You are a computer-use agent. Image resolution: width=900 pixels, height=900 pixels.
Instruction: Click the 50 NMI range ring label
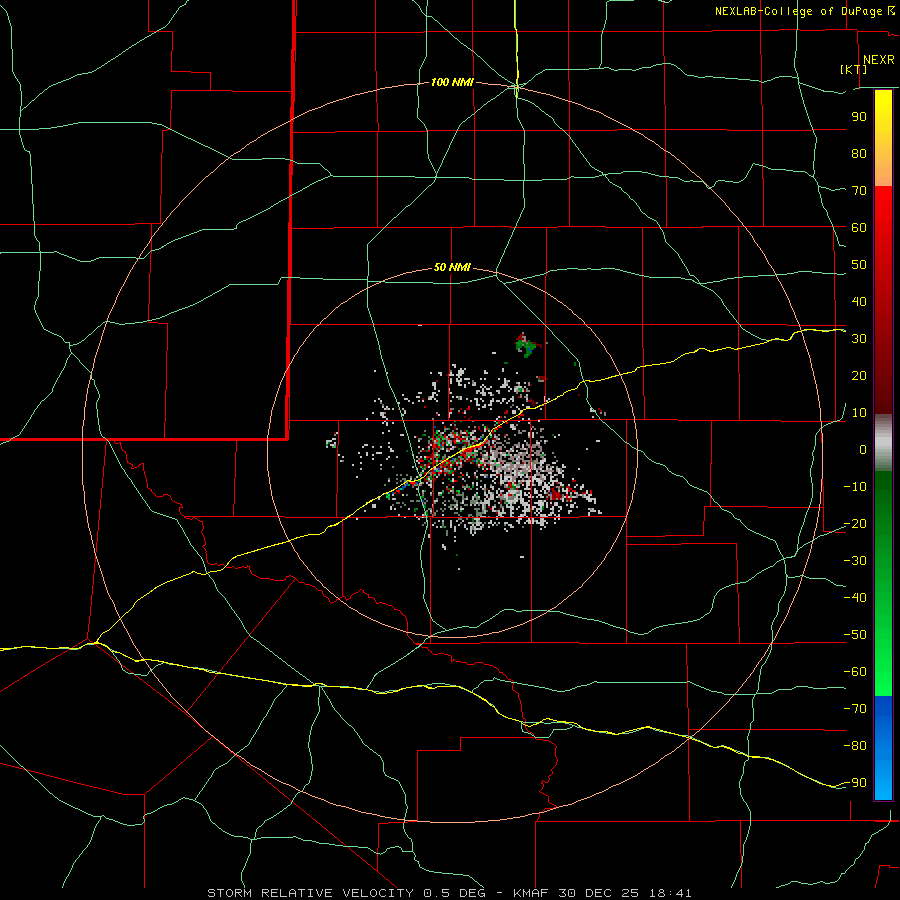pyautogui.click(x=452, y=267)
